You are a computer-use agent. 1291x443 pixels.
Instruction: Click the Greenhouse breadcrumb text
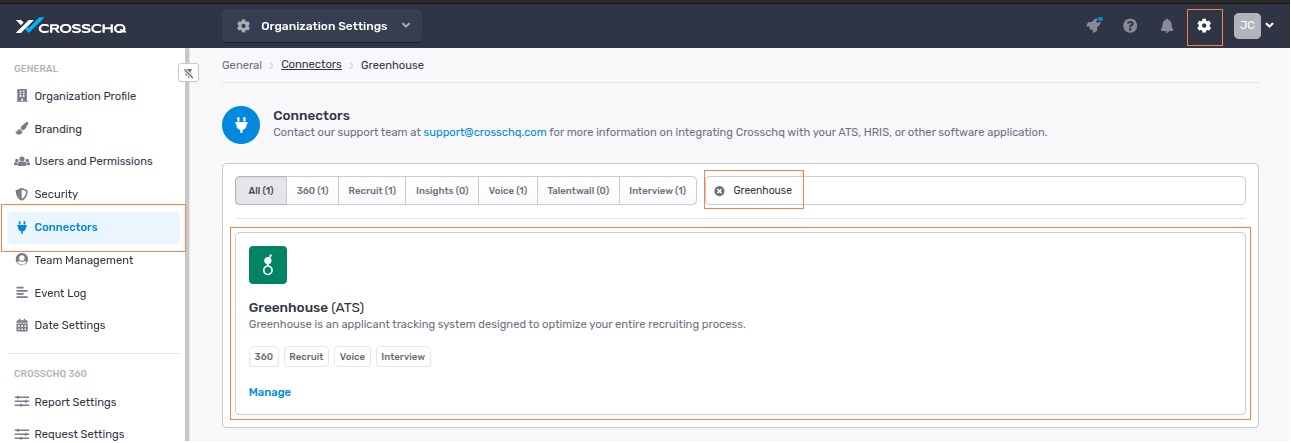point(392,65)
